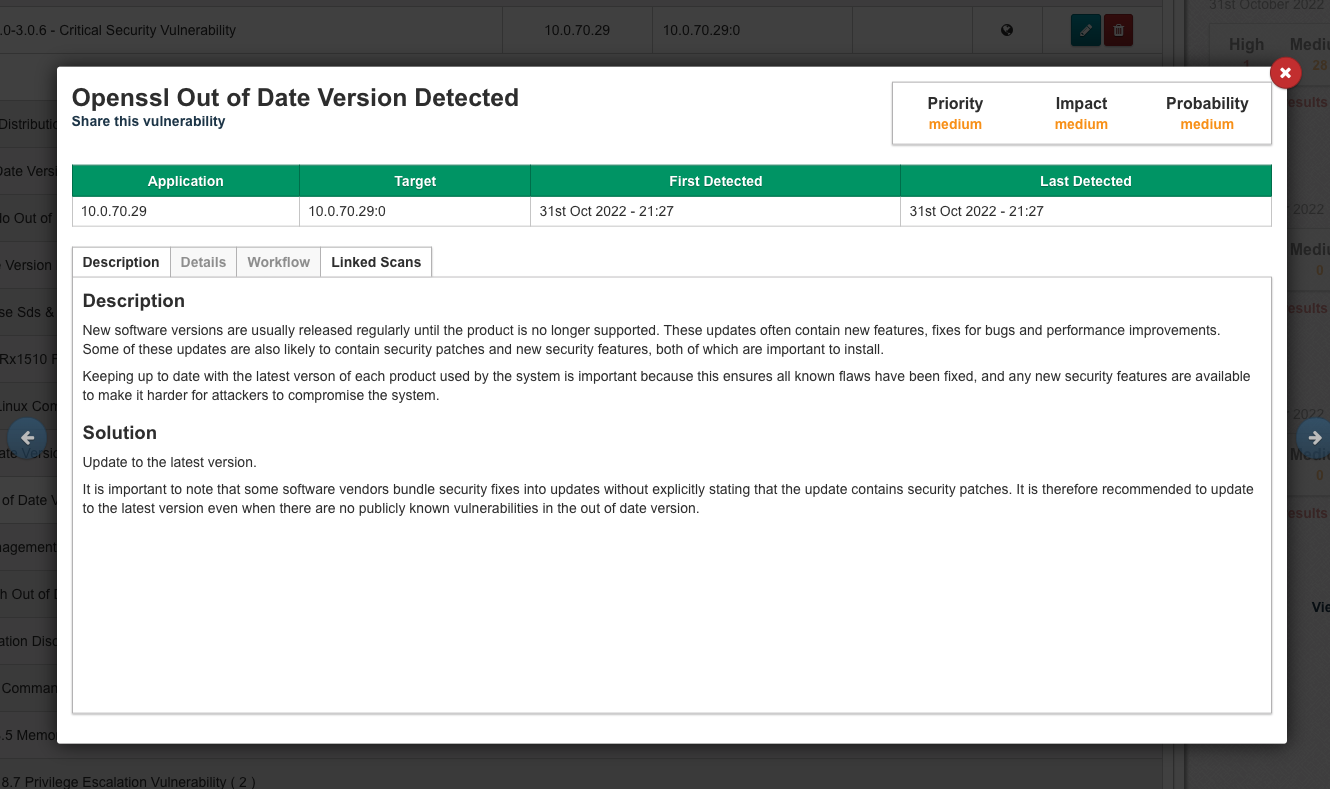Expand the Privilege Escalation Vulnerability (2) row
Viewport: 1330px width, 789px height.
pyautogui.click(x=128, y=781)
